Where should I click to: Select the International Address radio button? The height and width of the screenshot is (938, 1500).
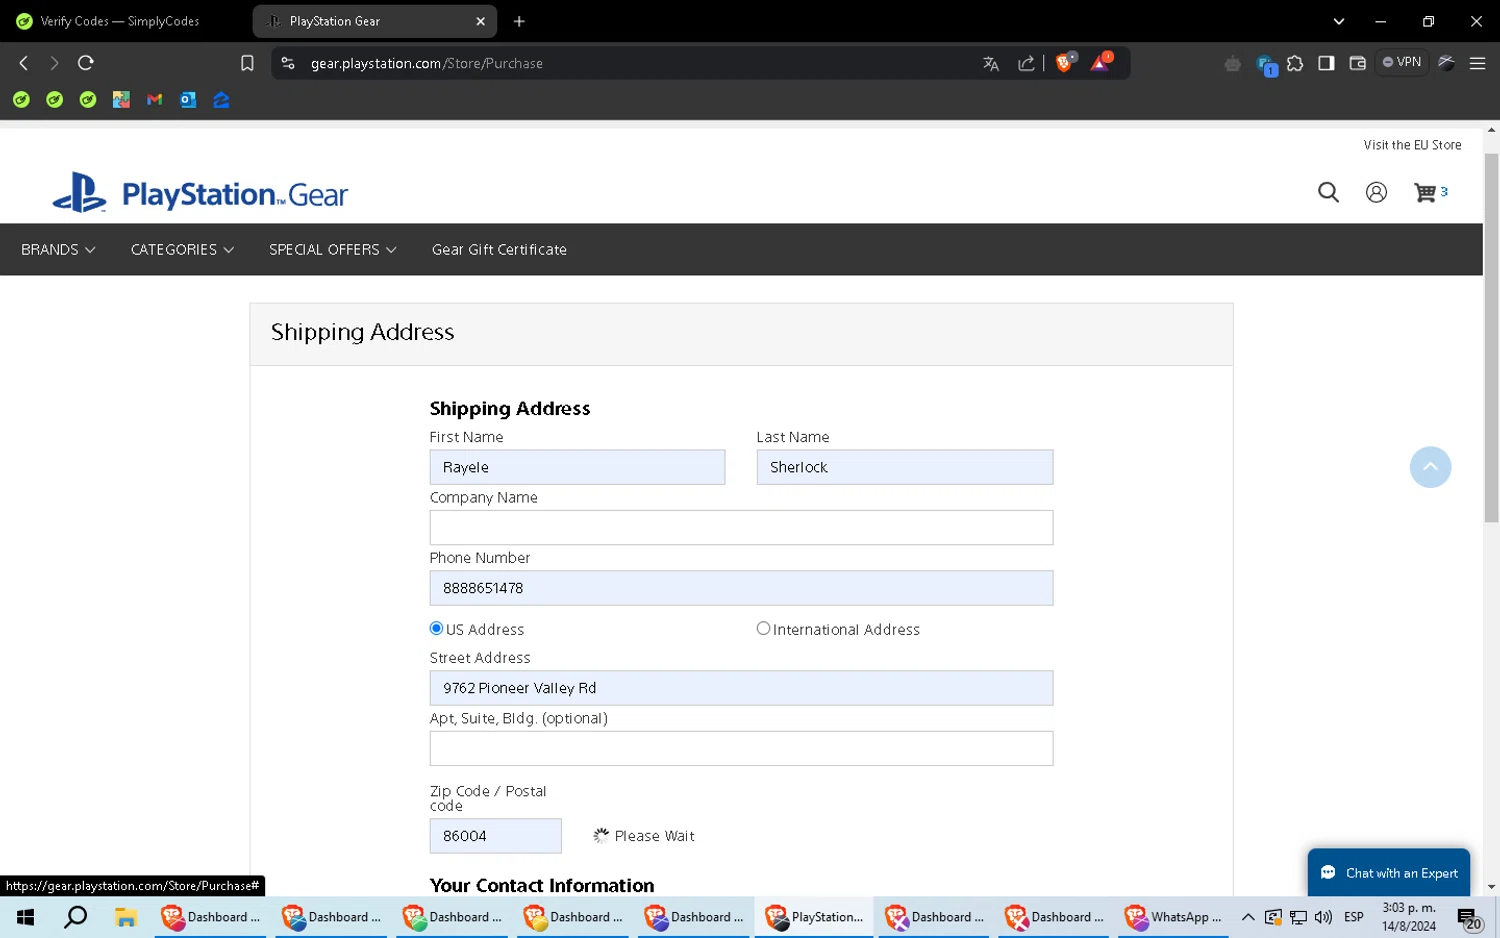tap(763, 629)
